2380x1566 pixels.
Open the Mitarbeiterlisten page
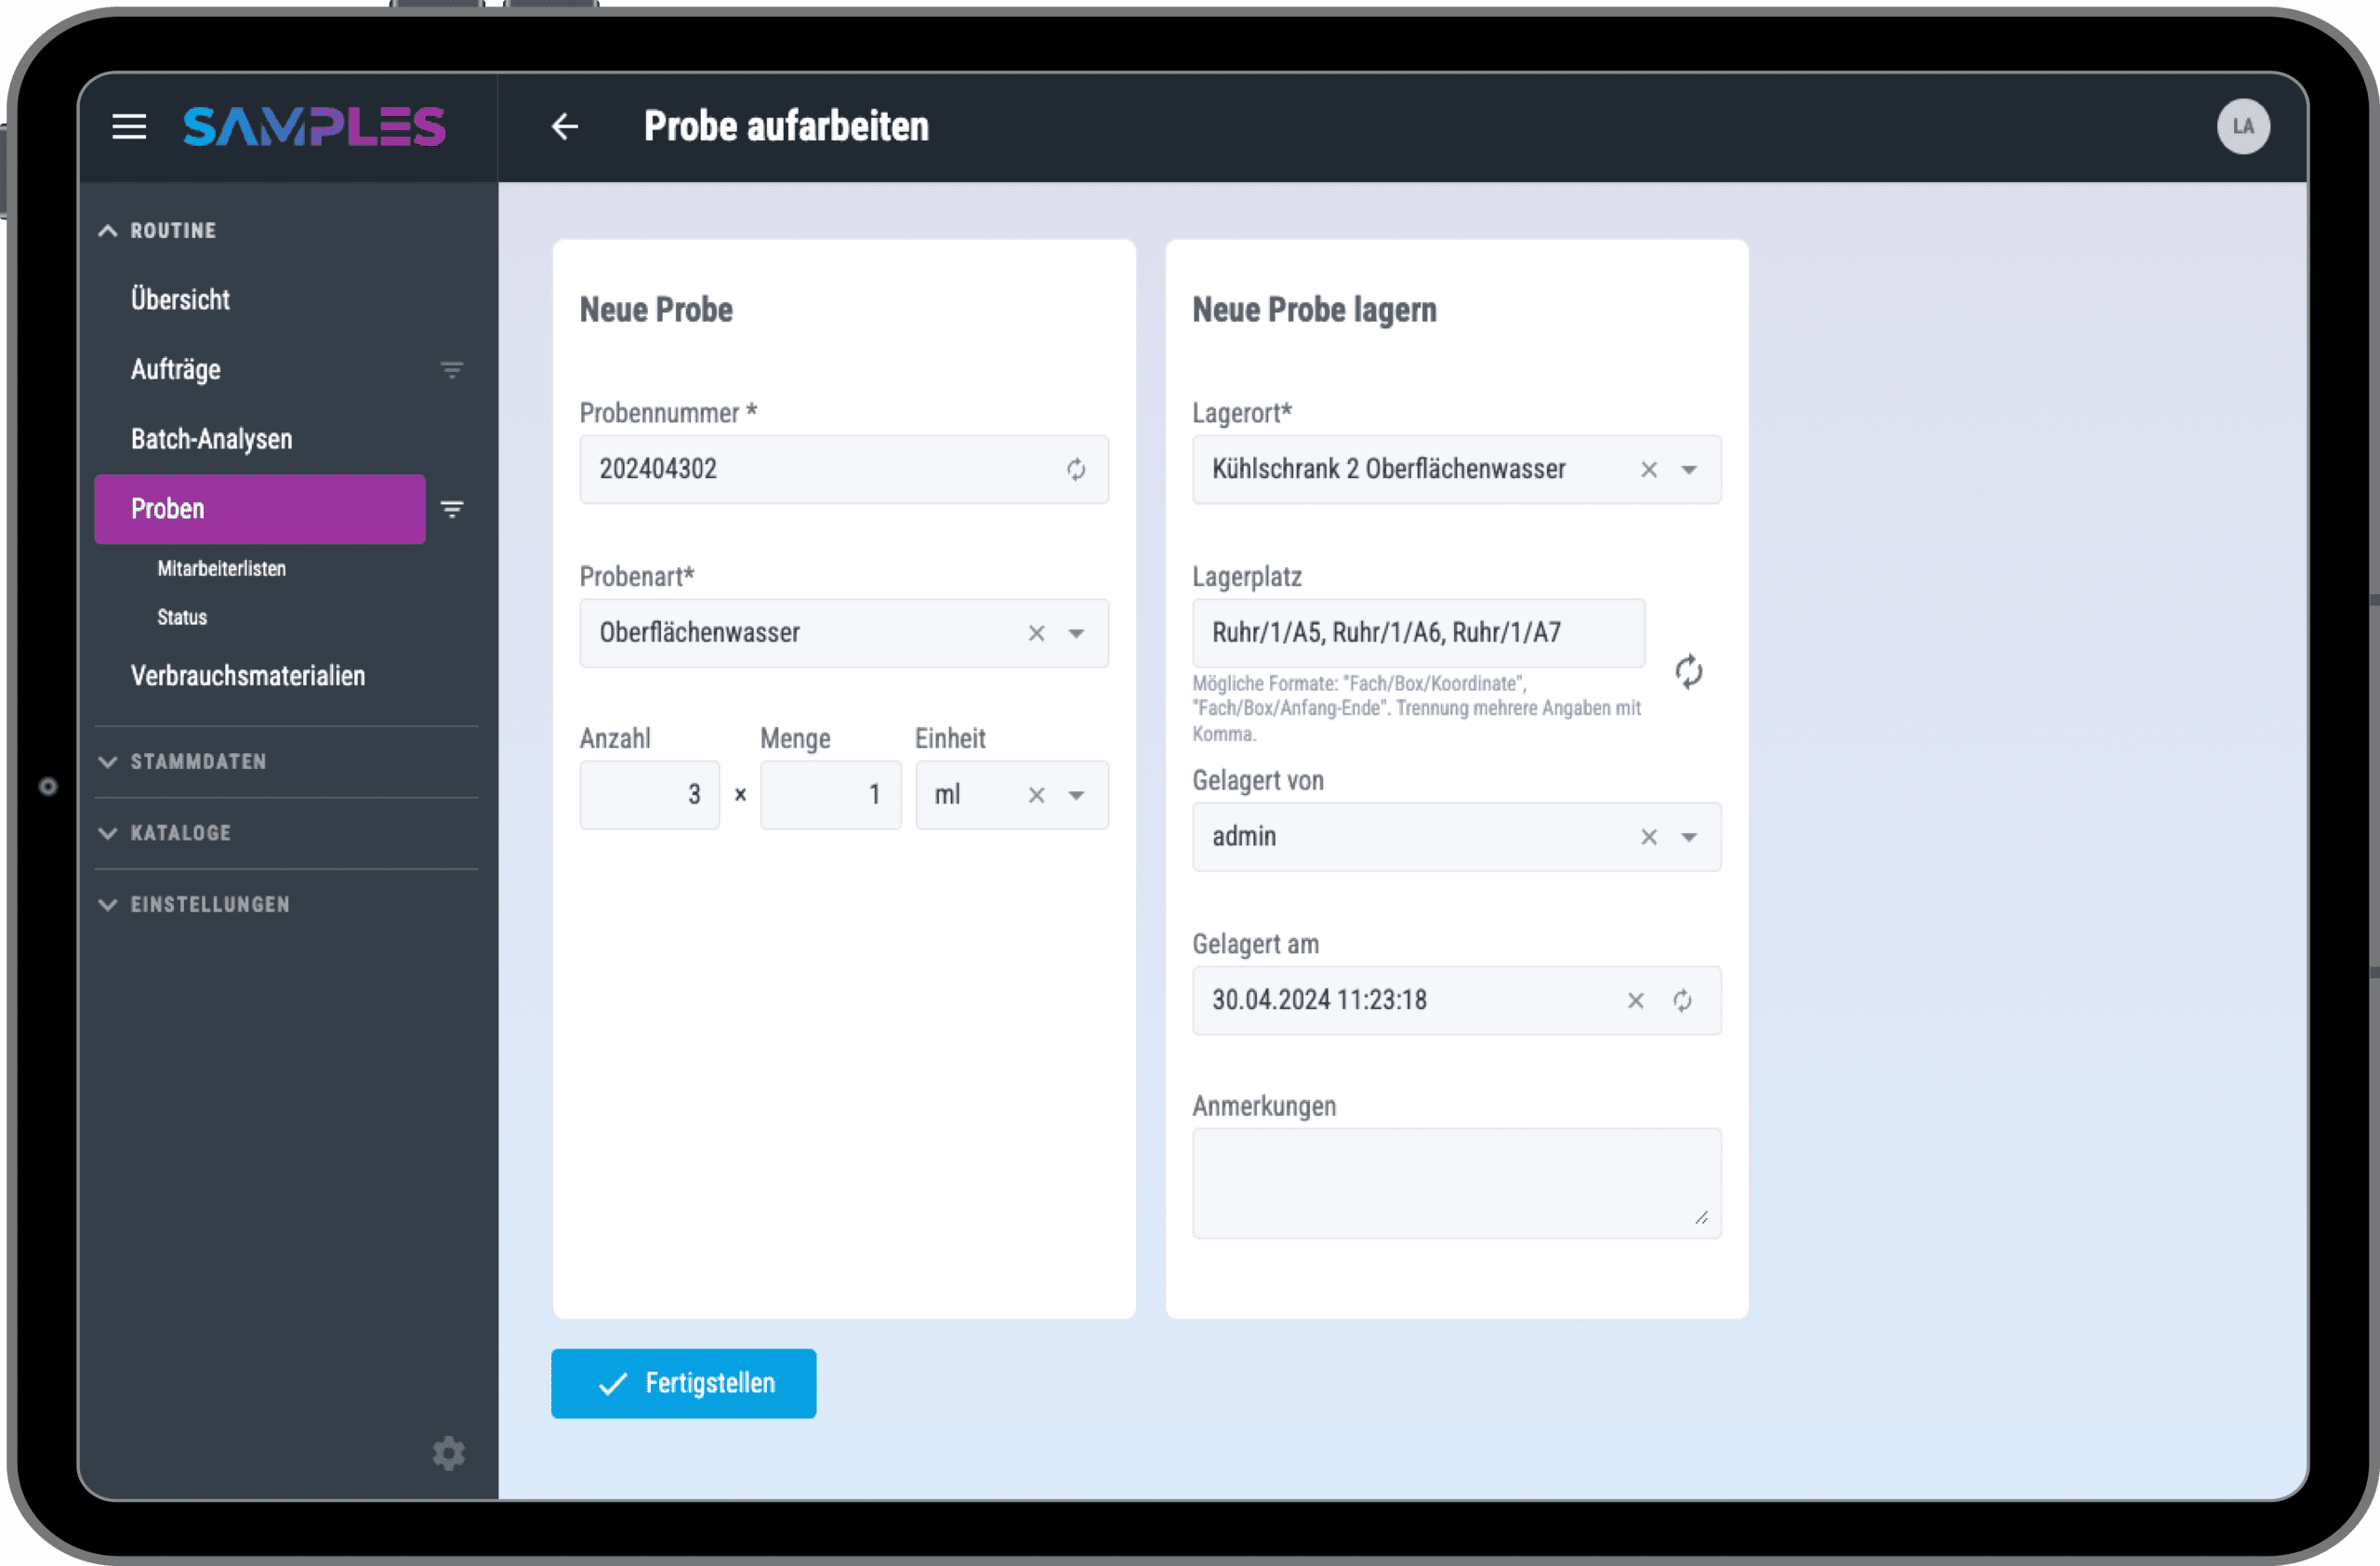[x=221, y=568]
